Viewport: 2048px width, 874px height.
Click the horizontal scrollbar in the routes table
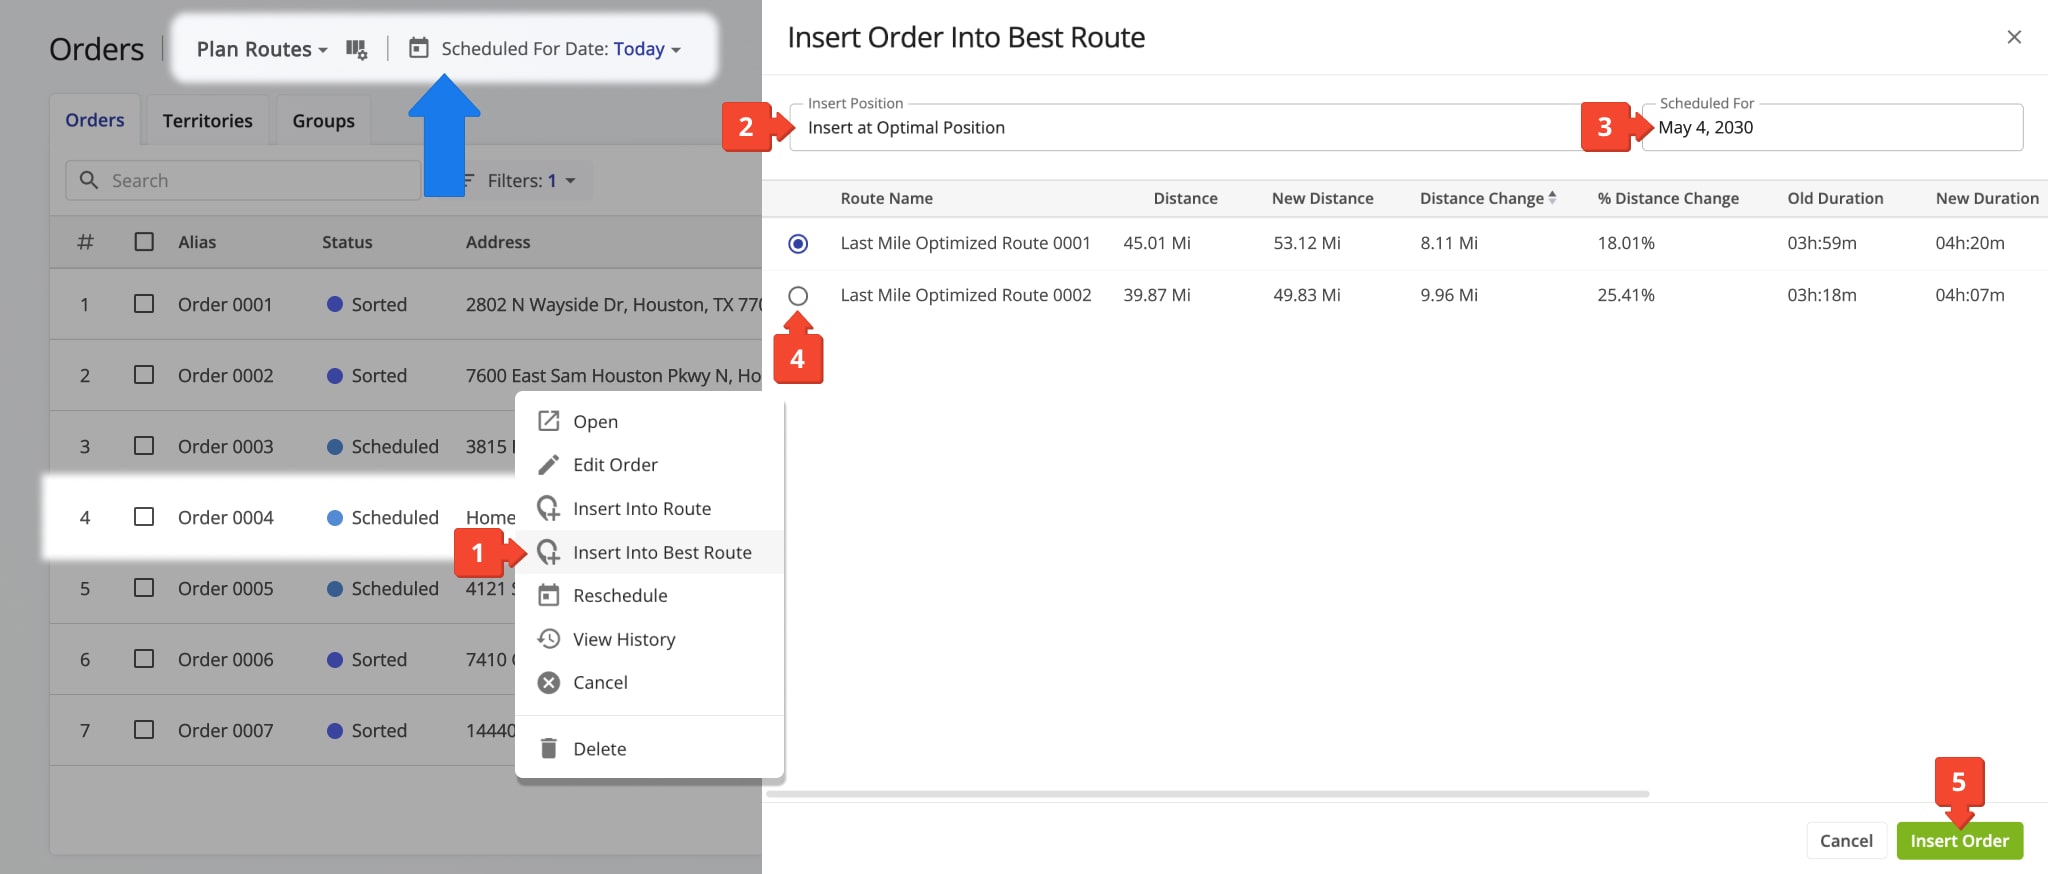pyautogui.click(x=1207, y=794)
